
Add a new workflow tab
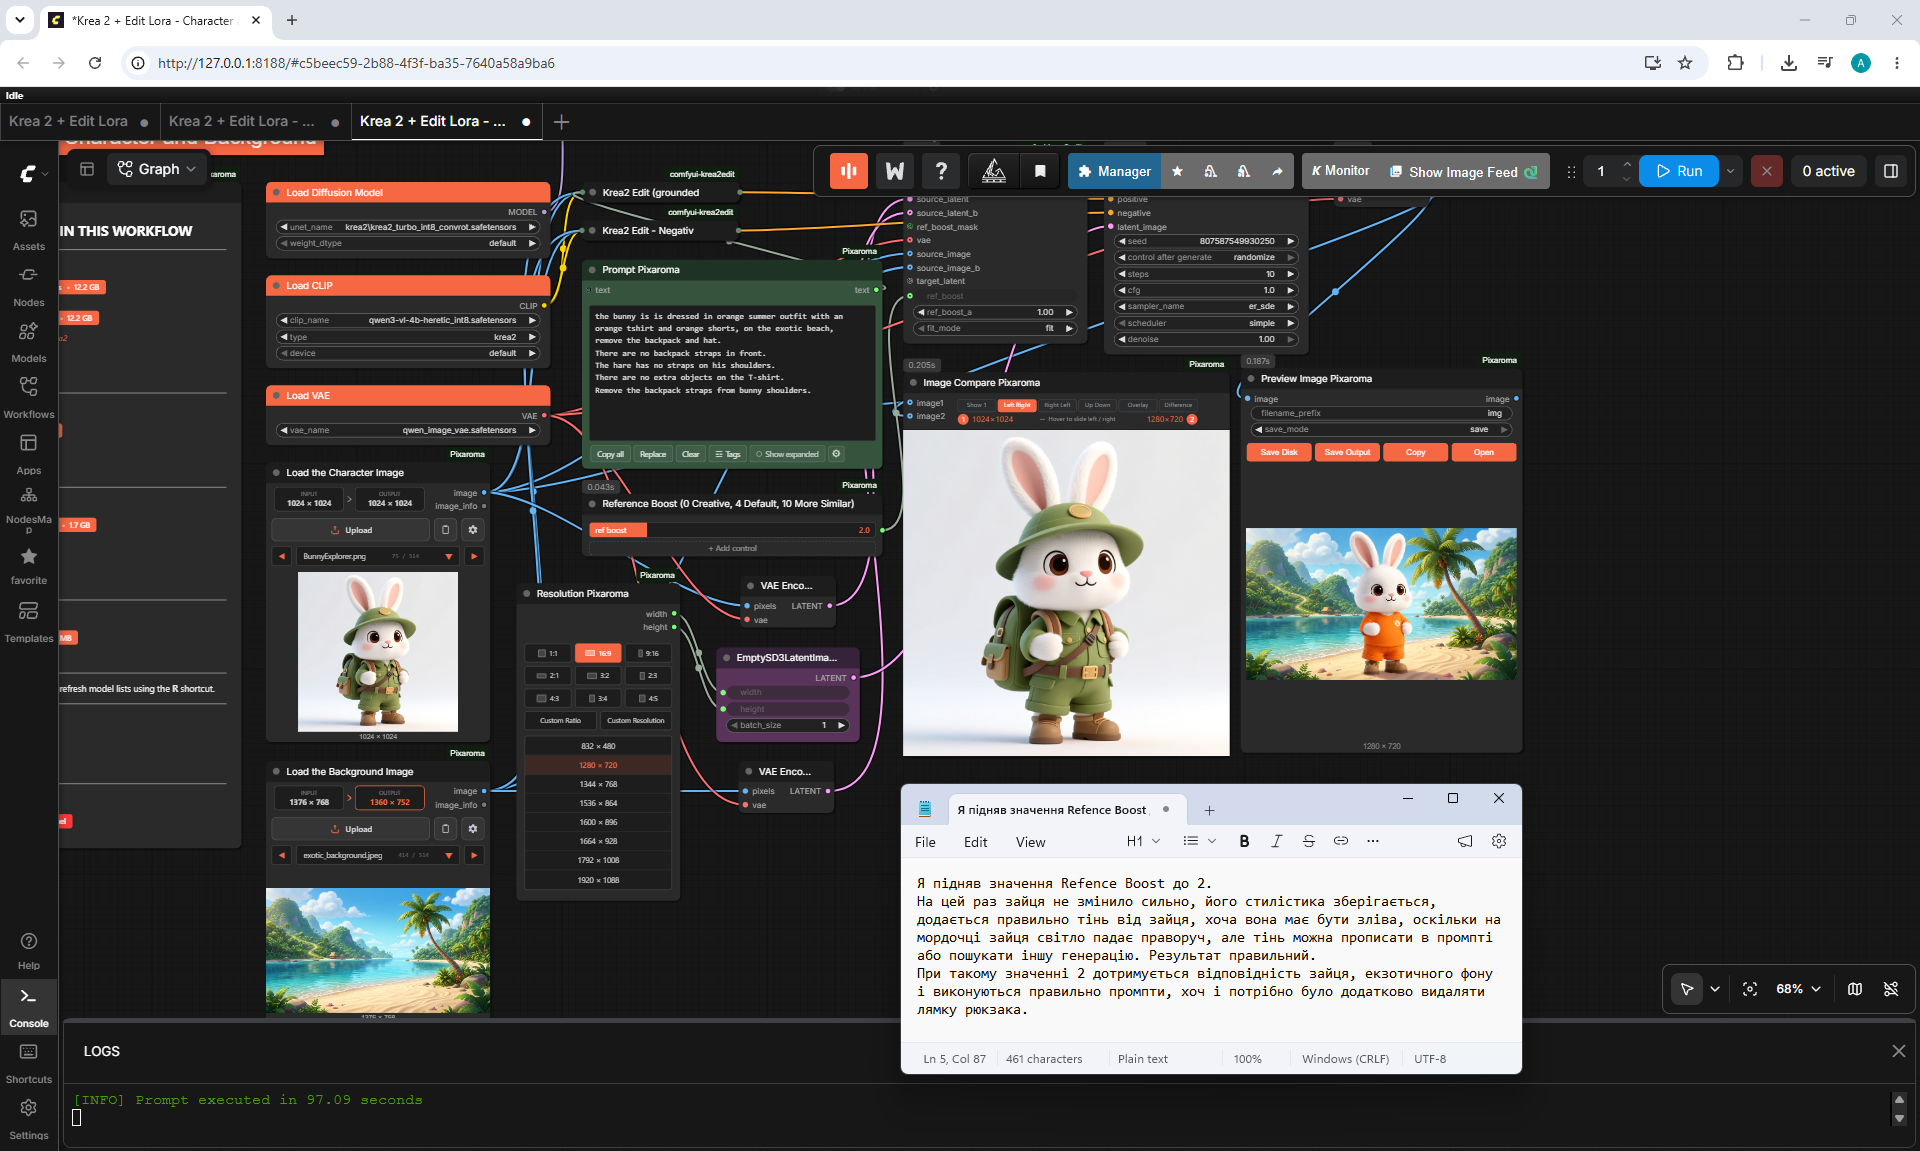pyautogui.click(x=561, y=122)
